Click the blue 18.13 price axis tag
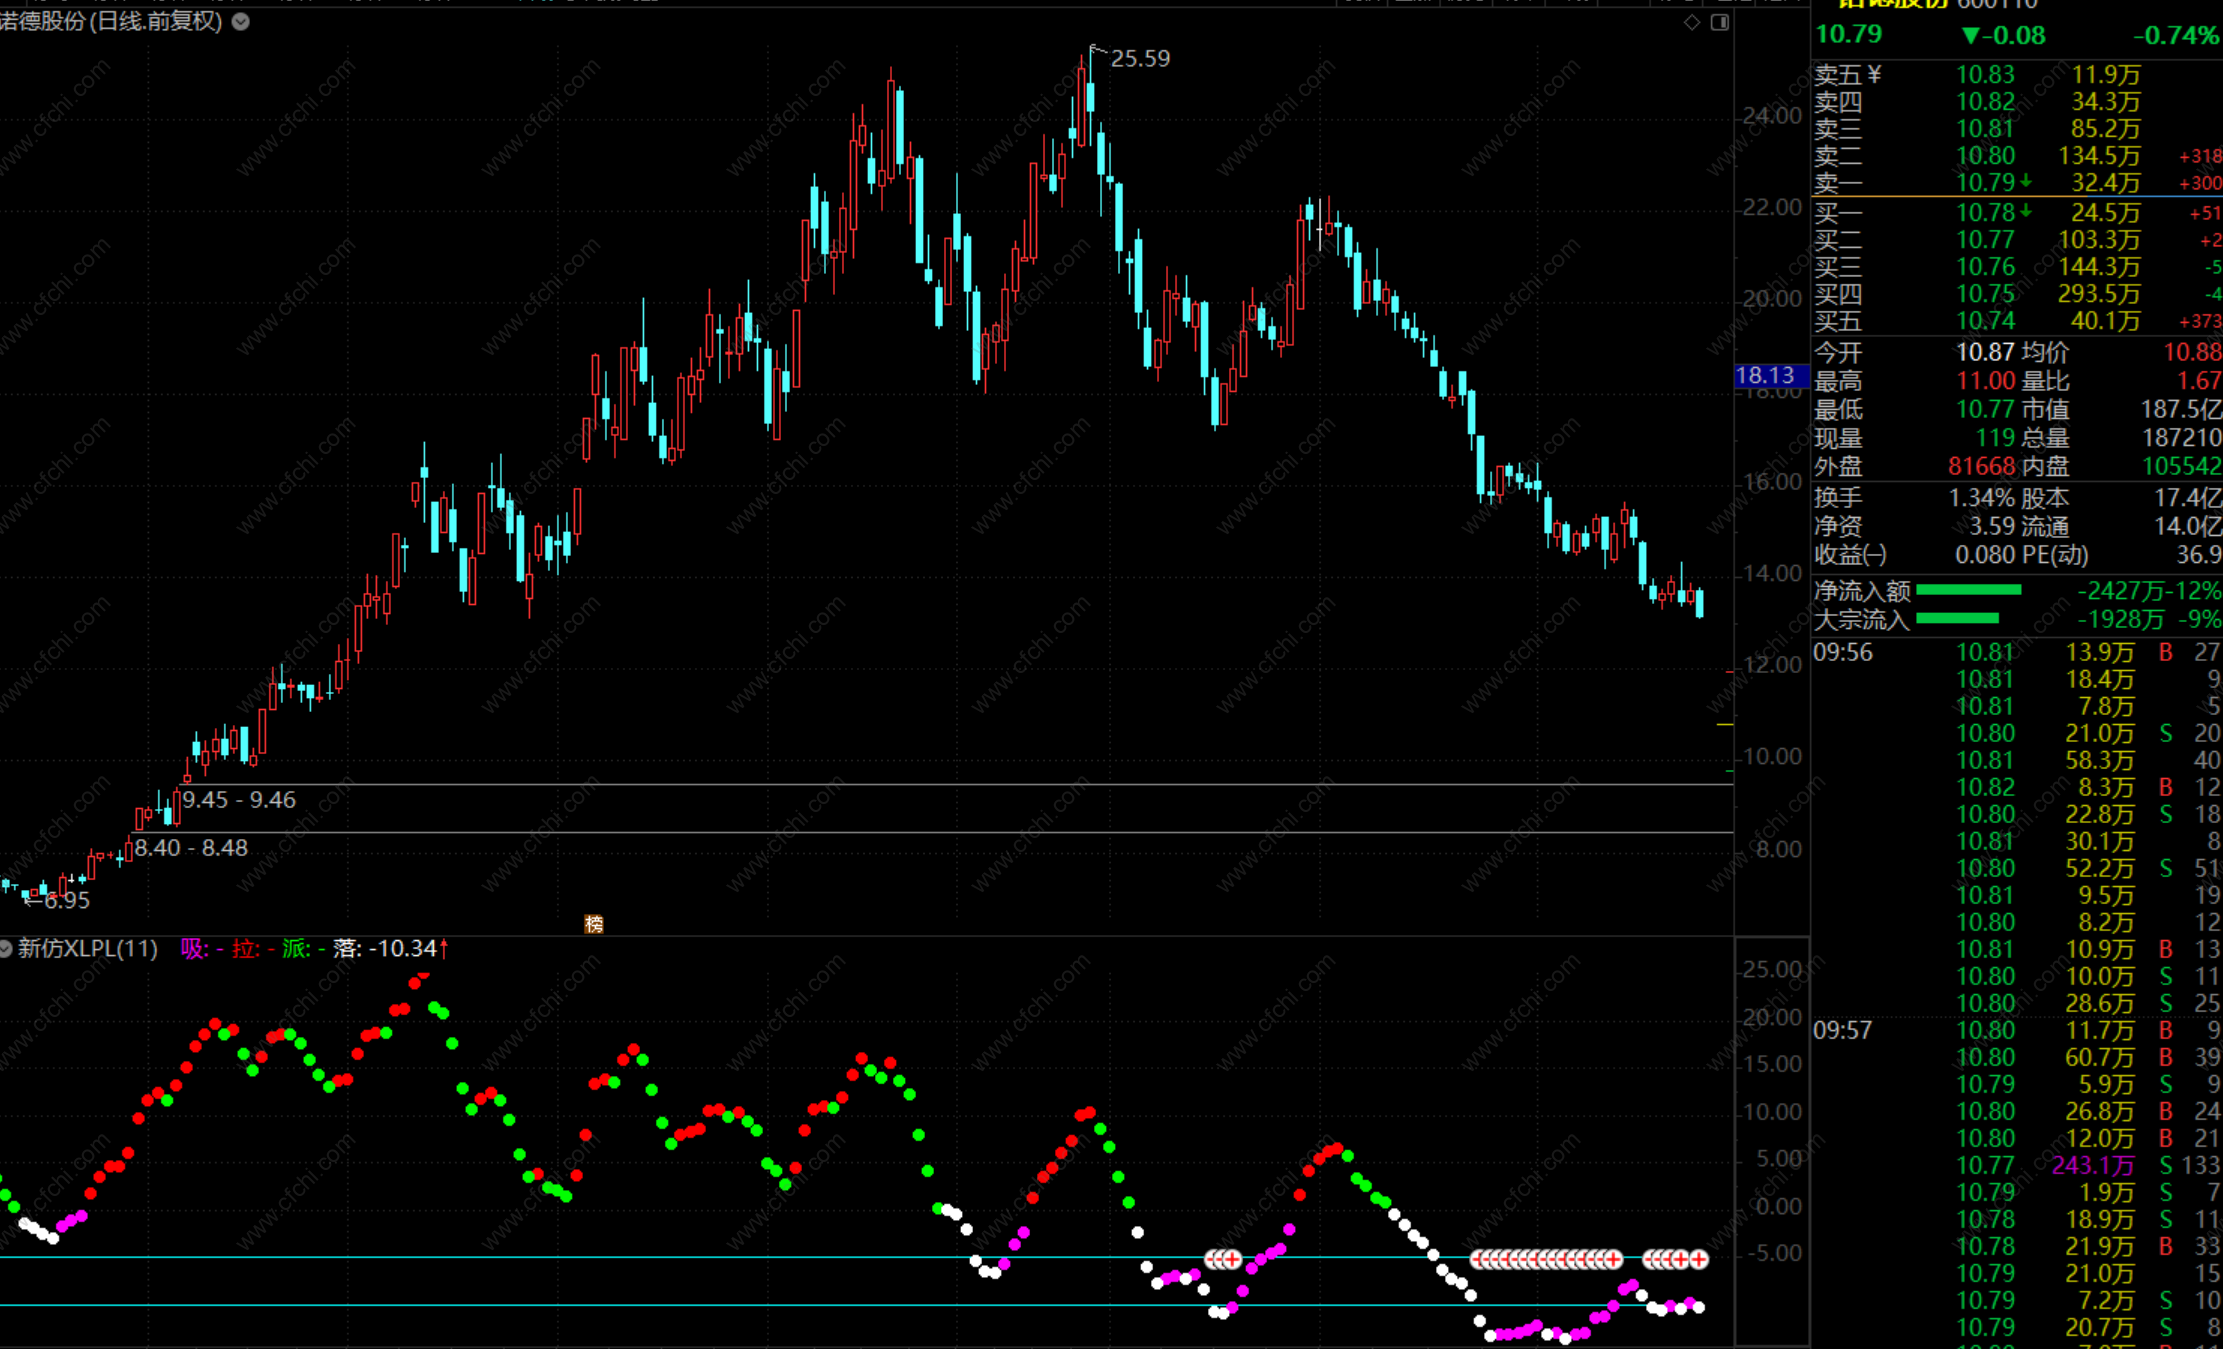This screenshot has height=1349, width=2223. click(x=1766, y=375)
